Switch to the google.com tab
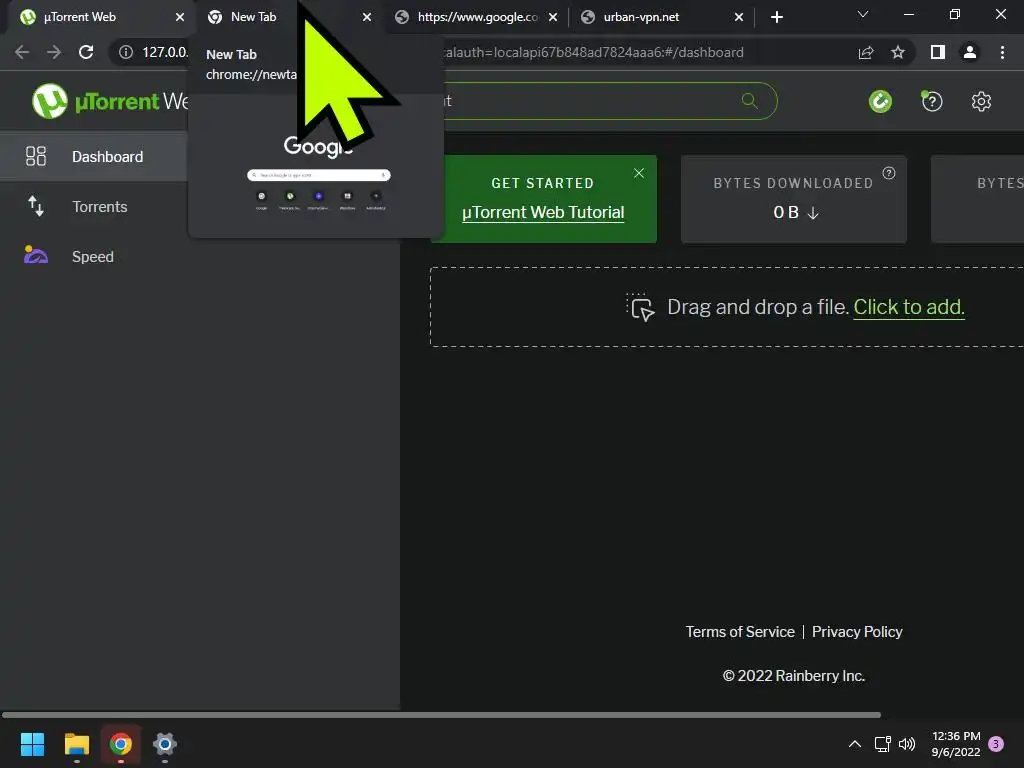The width and height of the screenshot is (1024, 768). coord(477,17)
